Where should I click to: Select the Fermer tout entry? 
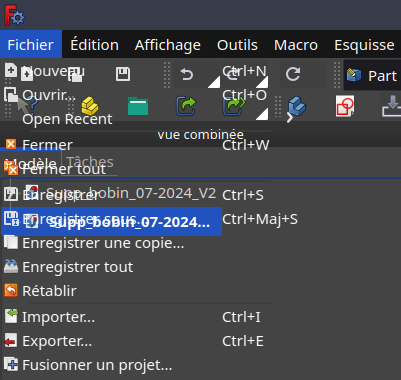(x=136, y=169)
